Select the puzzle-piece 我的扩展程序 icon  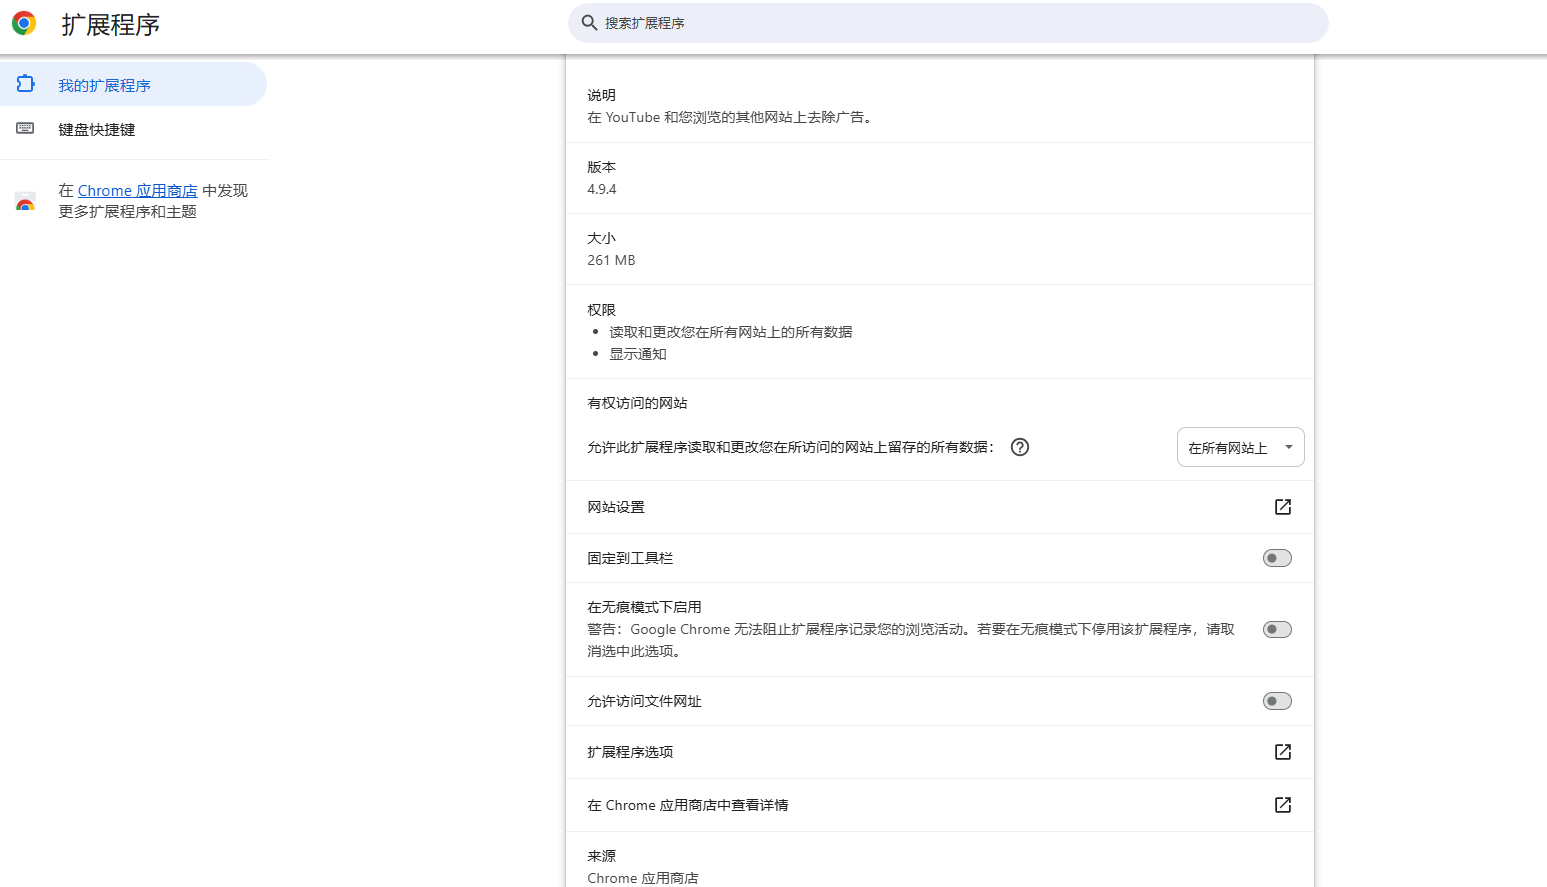[x=26, y=84]
